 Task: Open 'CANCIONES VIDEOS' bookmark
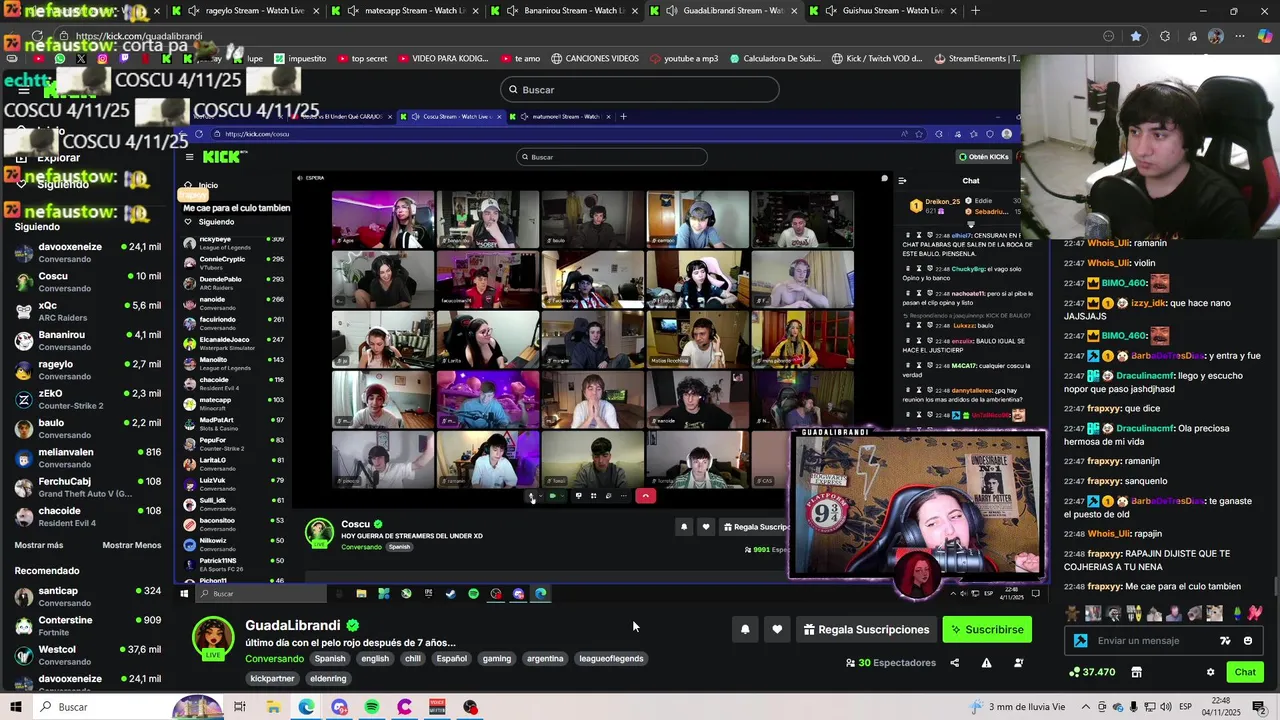point(594,58)
